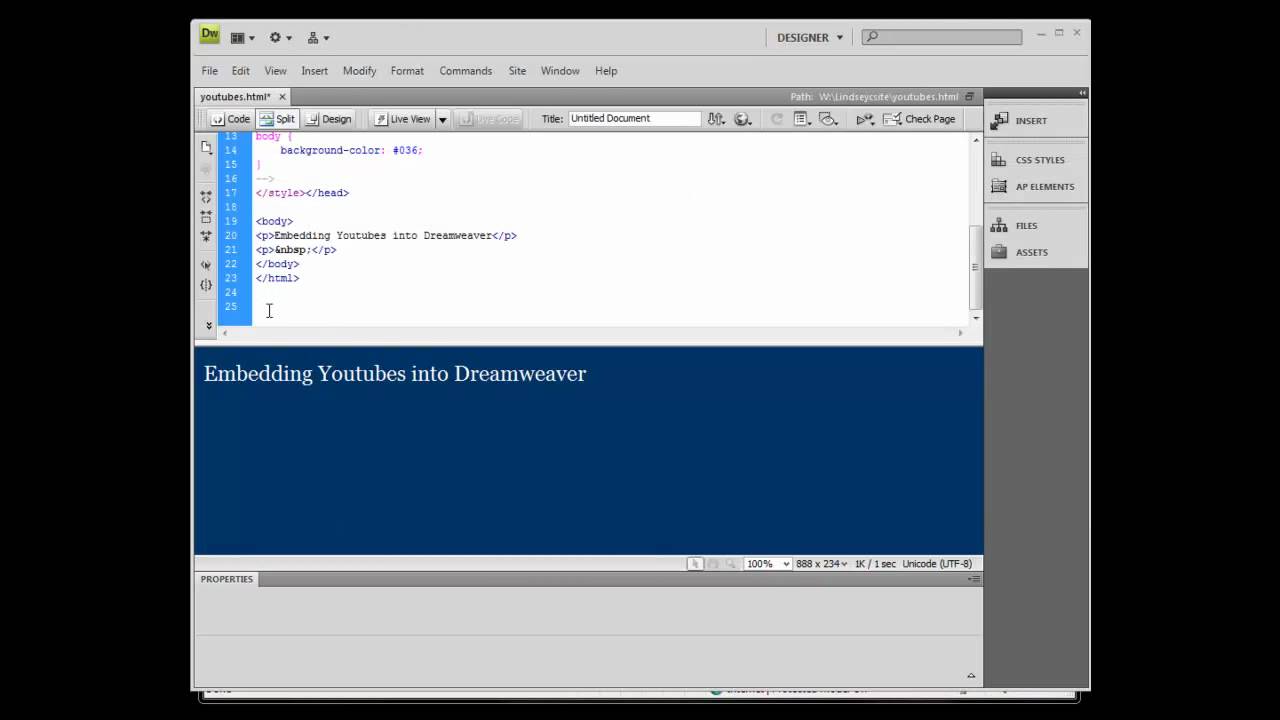
Task: Select the Select tool in status bar
Action: (695, 564)
